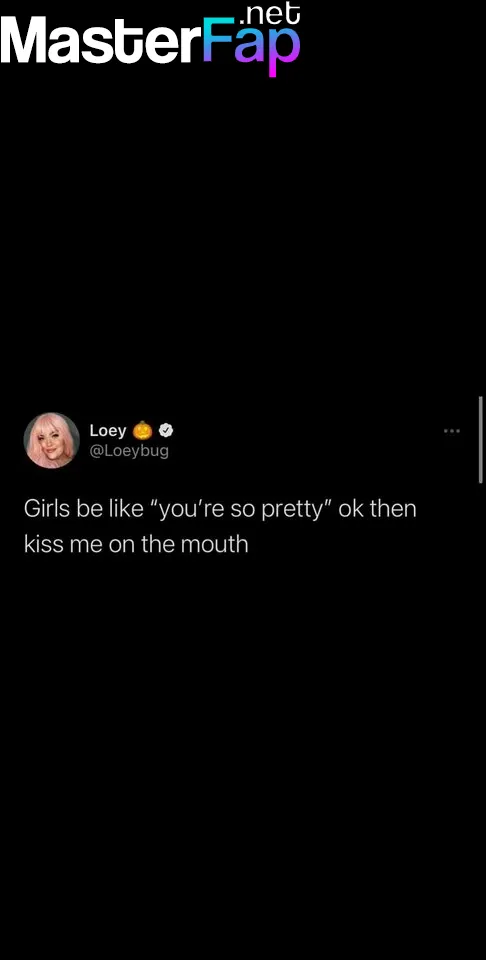This screenshot has height=960, width=486.
Task: Click the MasterFap watermark logo
Action: tap(151, 39)
